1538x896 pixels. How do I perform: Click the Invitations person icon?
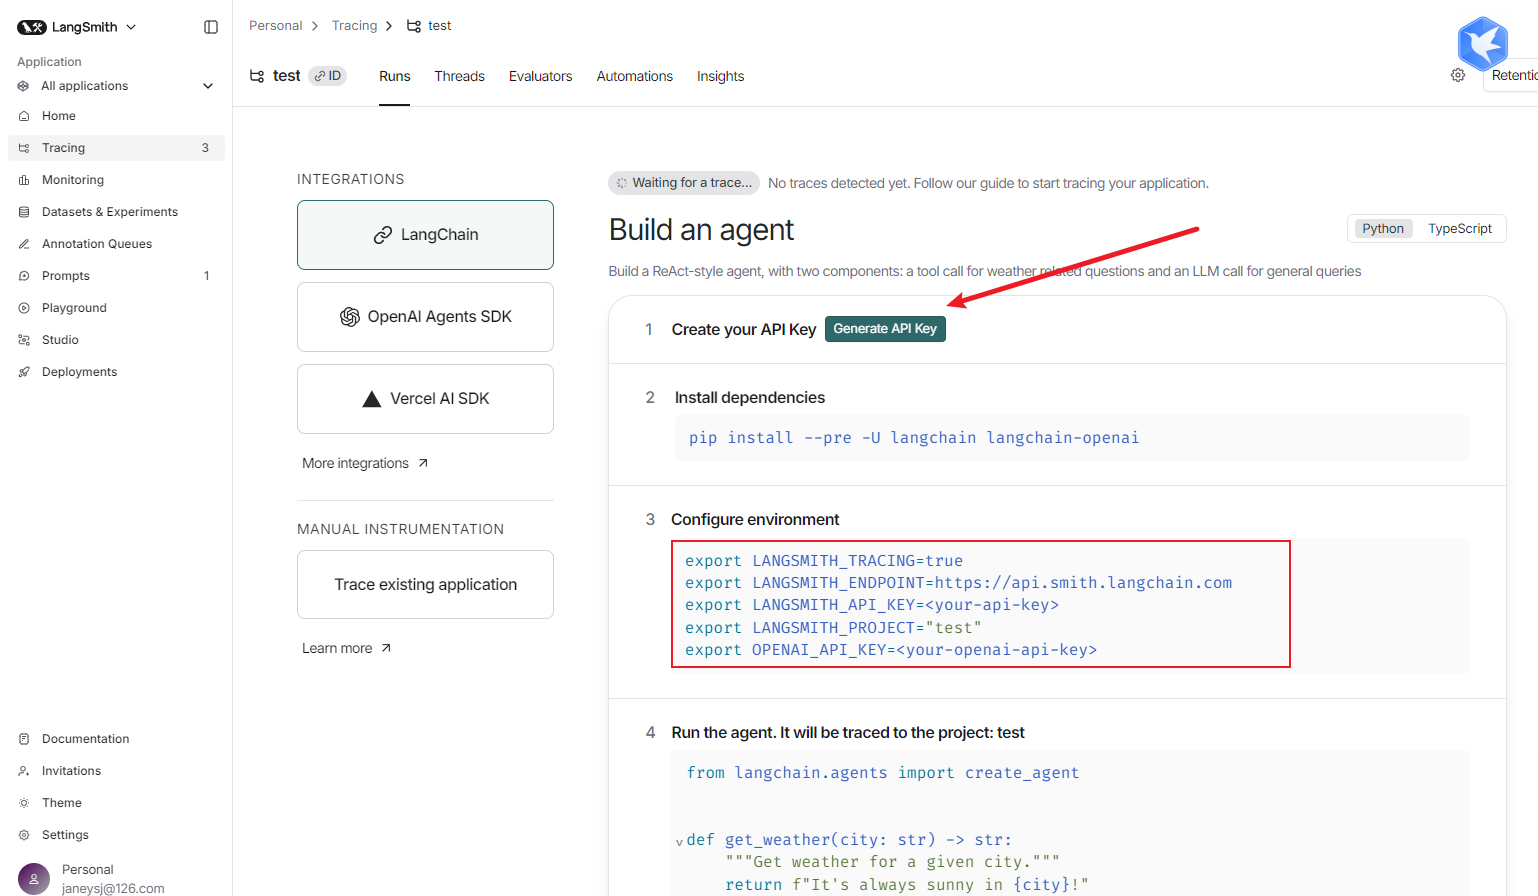(24, 771)
